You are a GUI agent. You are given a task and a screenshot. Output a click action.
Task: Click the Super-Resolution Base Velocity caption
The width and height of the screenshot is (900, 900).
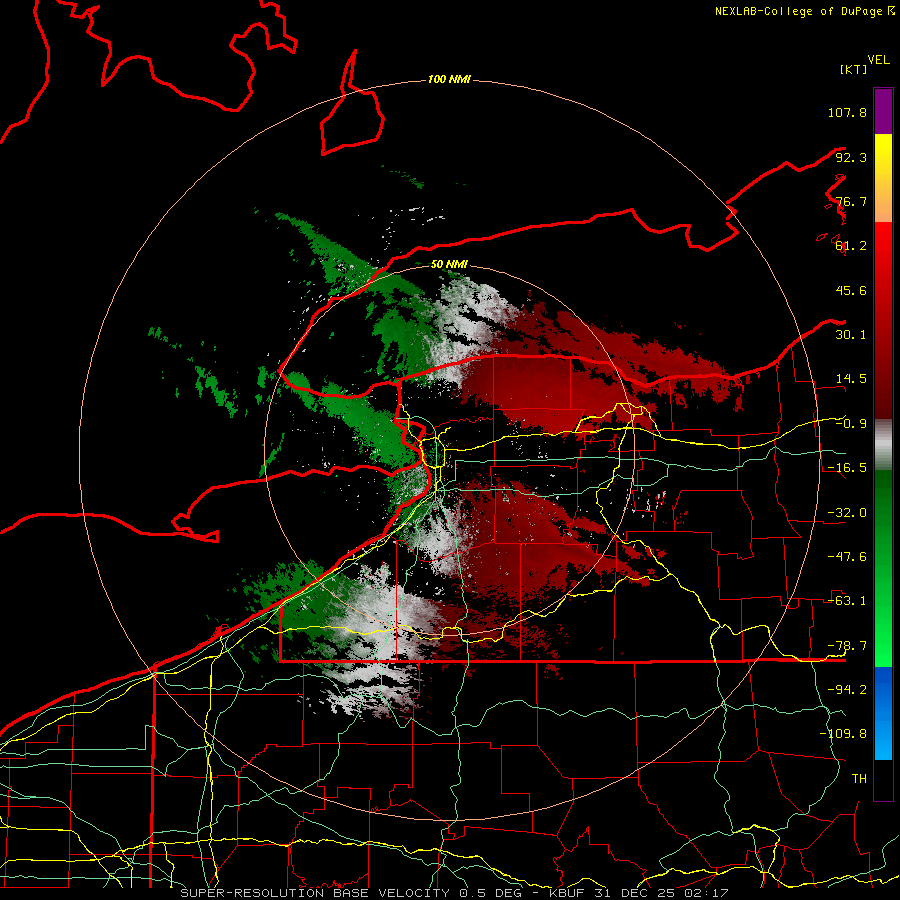455,893
